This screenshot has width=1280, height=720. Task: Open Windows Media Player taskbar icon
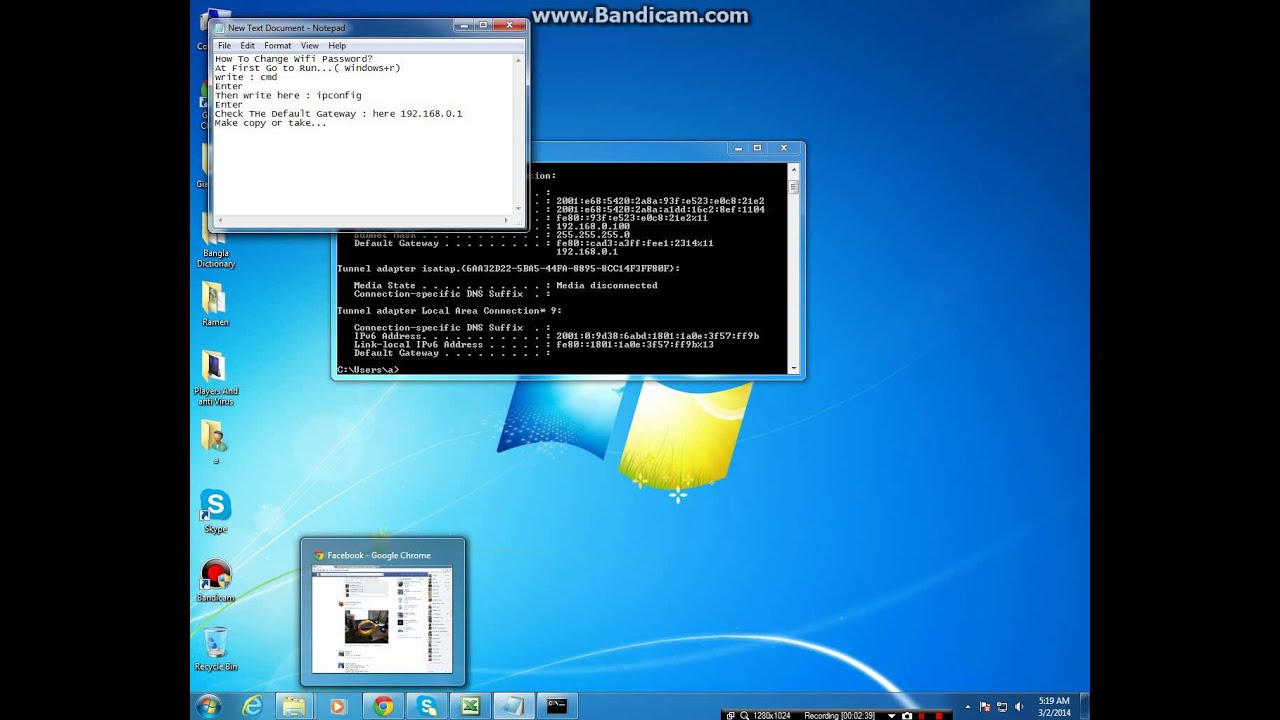pos(337,706)
